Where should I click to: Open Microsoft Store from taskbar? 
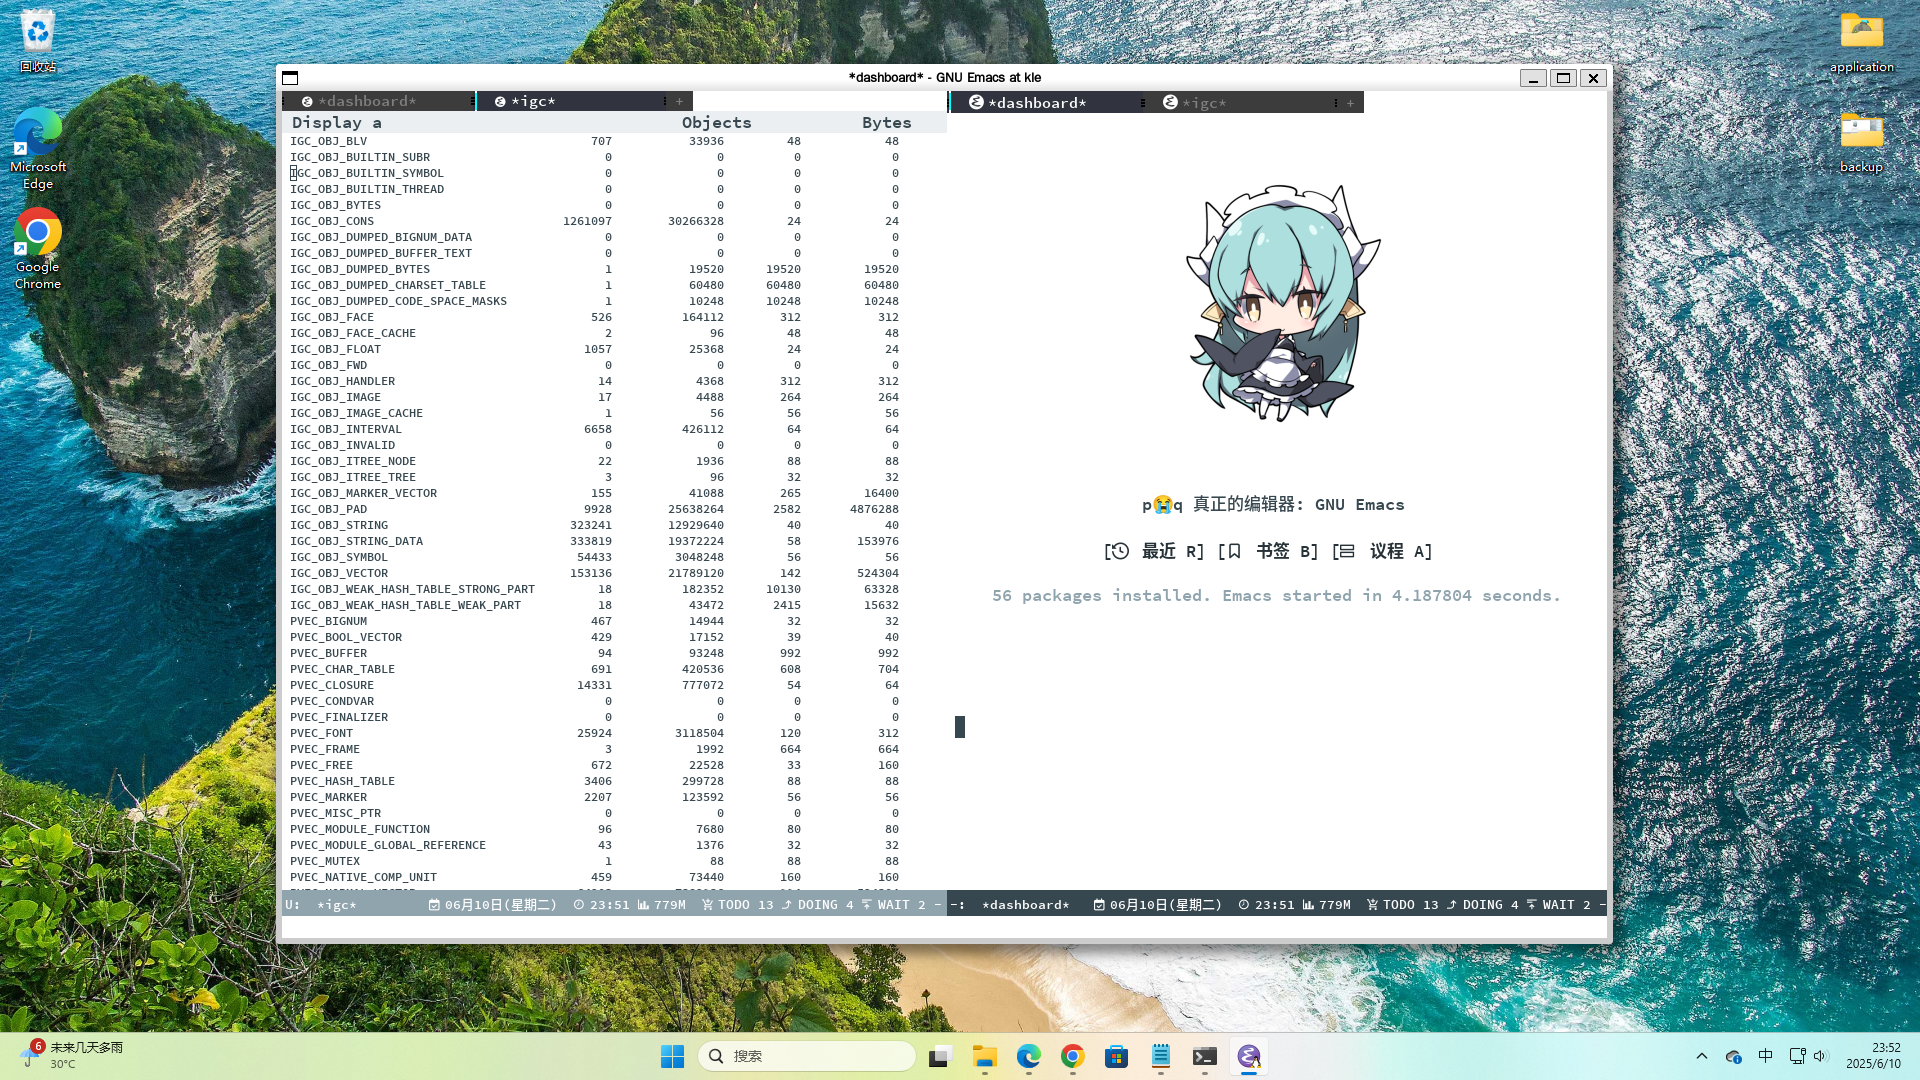[1117, 1056]
